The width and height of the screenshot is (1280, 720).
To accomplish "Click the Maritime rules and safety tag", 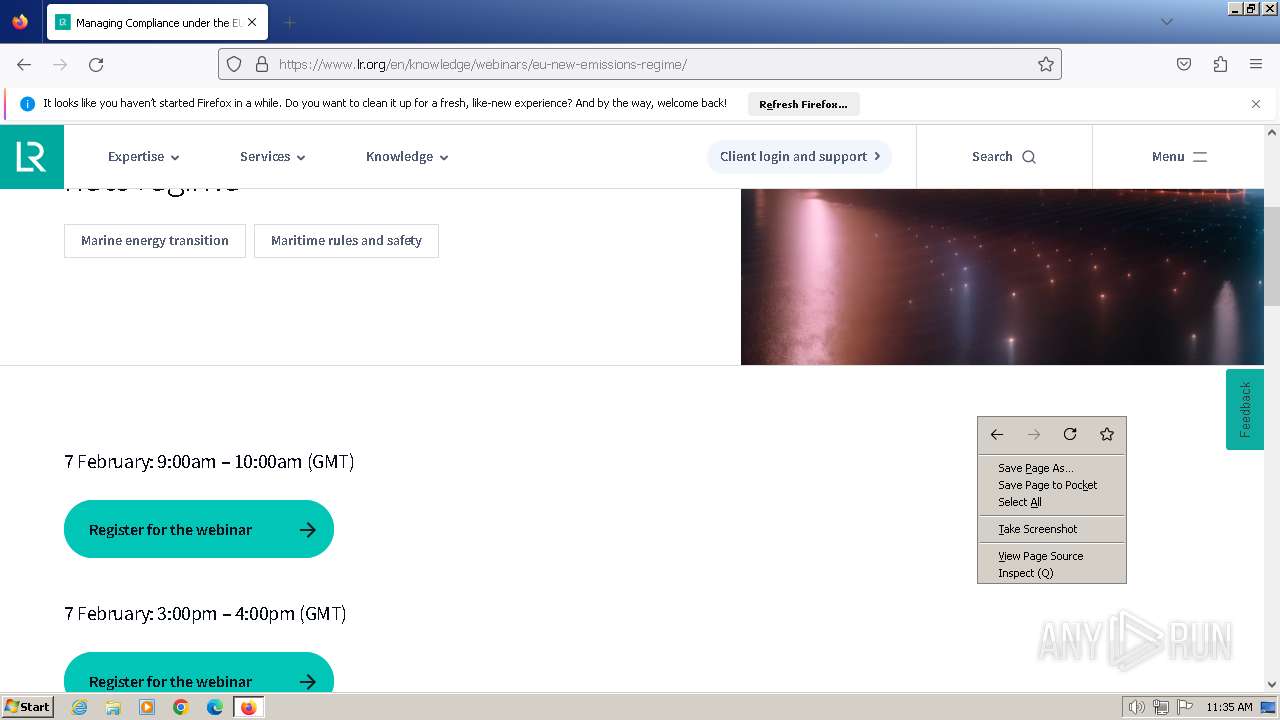I will tap(346, 241).
